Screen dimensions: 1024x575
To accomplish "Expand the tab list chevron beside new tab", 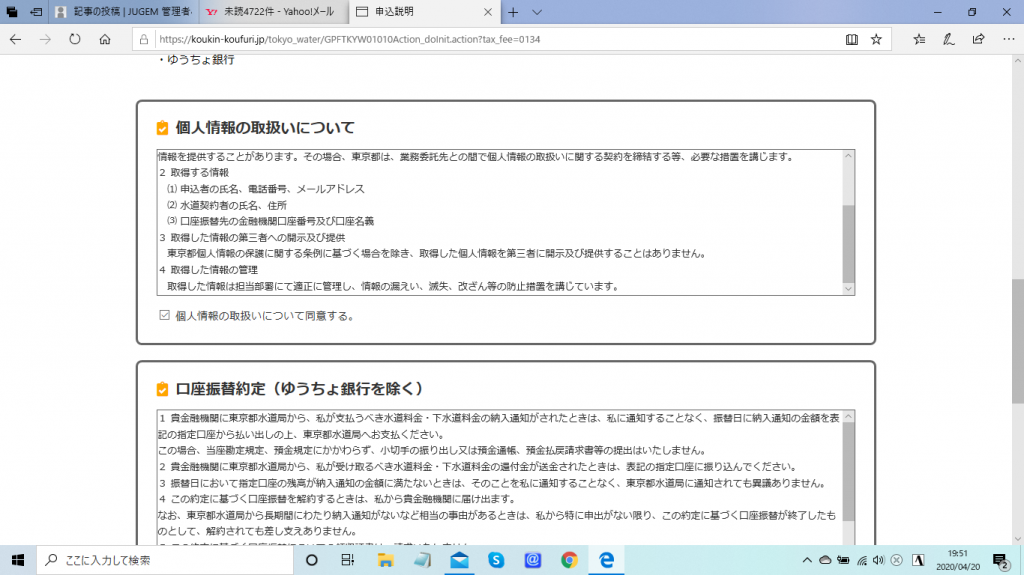I will coord(537,12).
